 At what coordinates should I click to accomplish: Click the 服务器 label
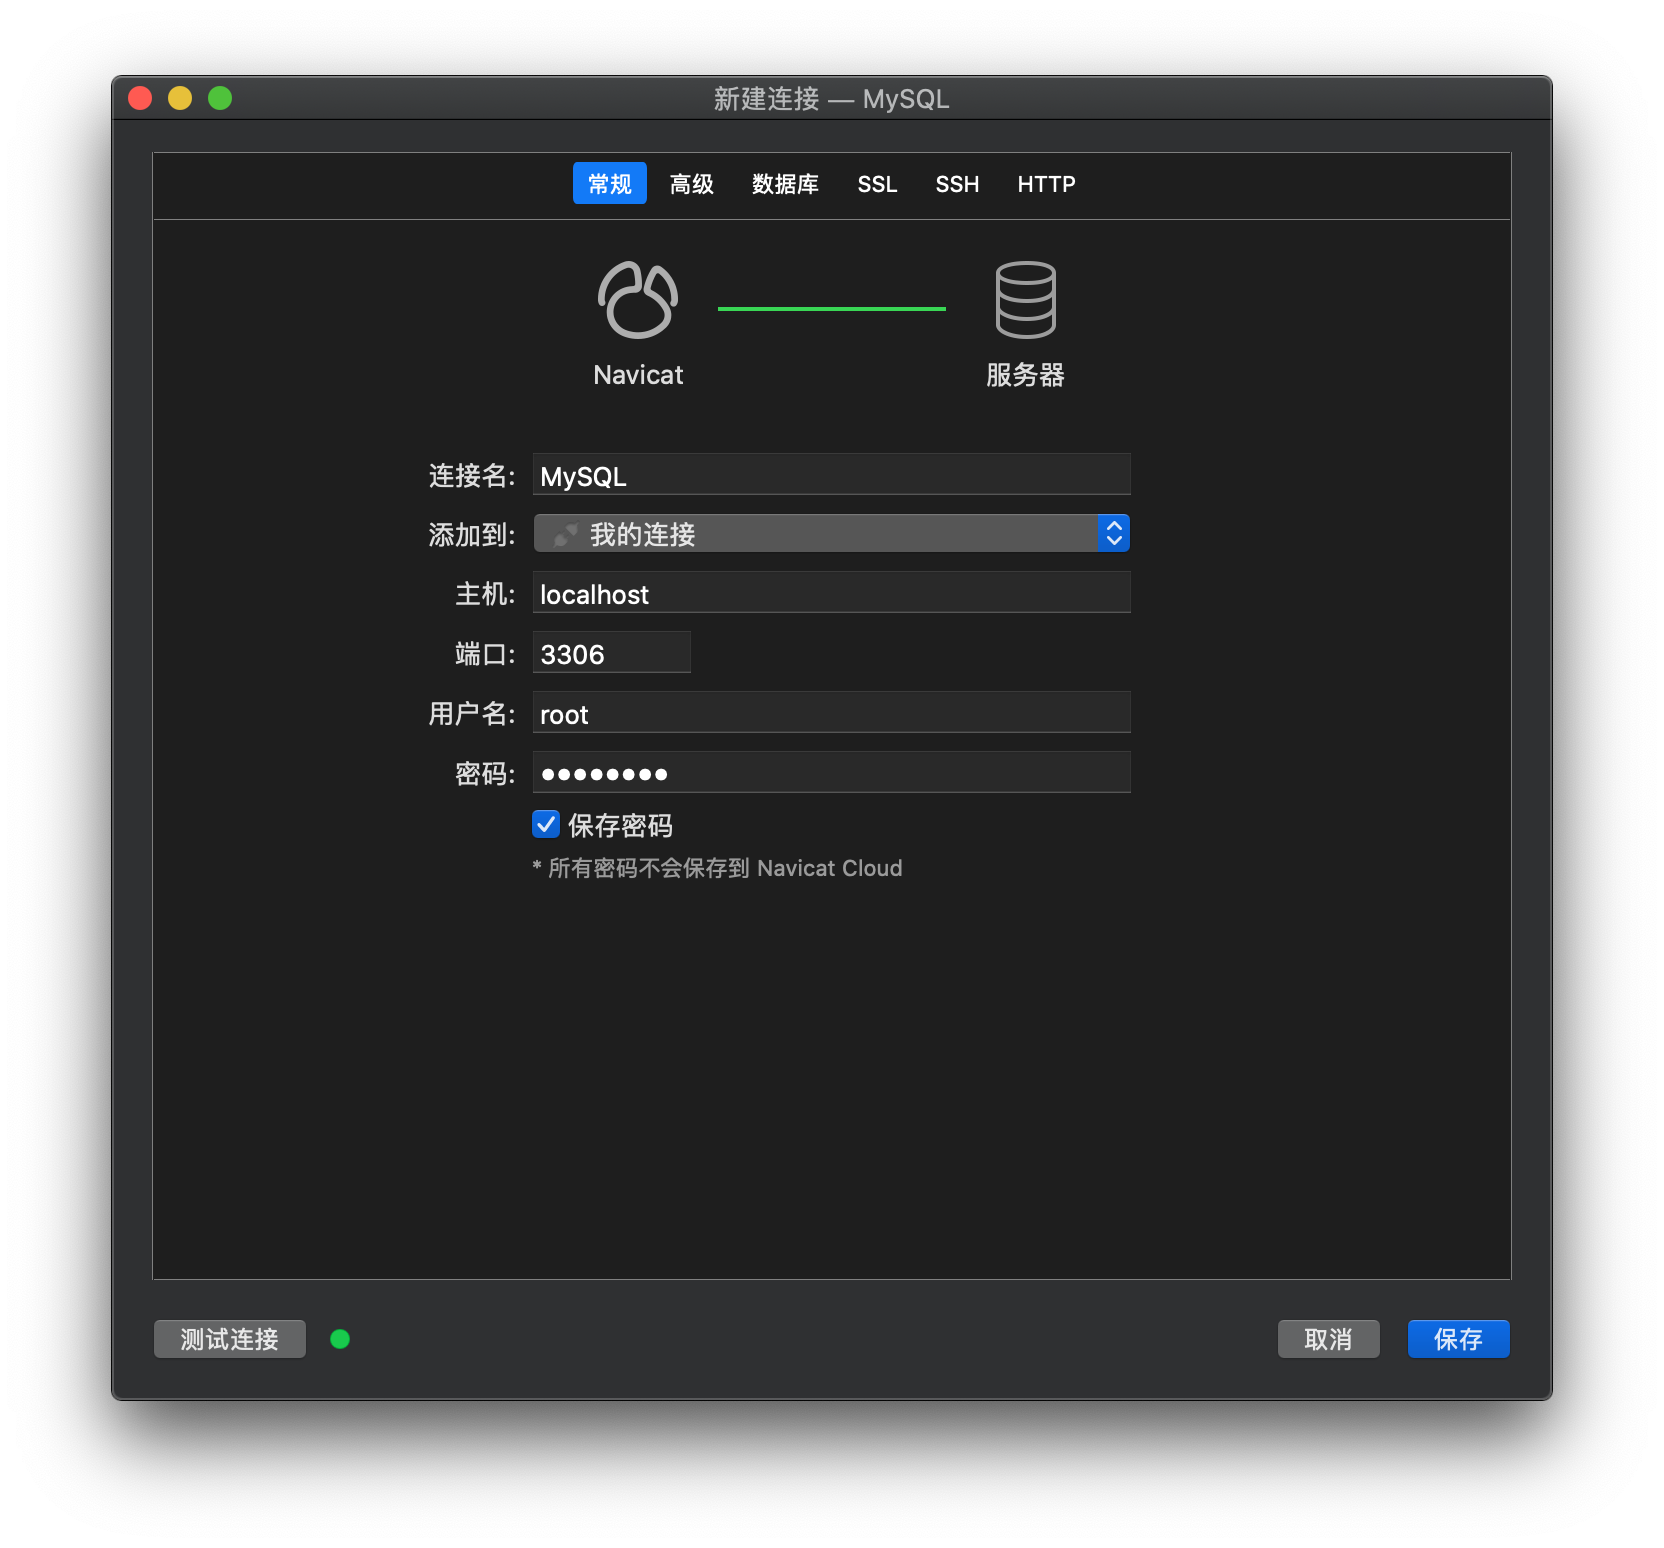click(x=1025, y=375)
